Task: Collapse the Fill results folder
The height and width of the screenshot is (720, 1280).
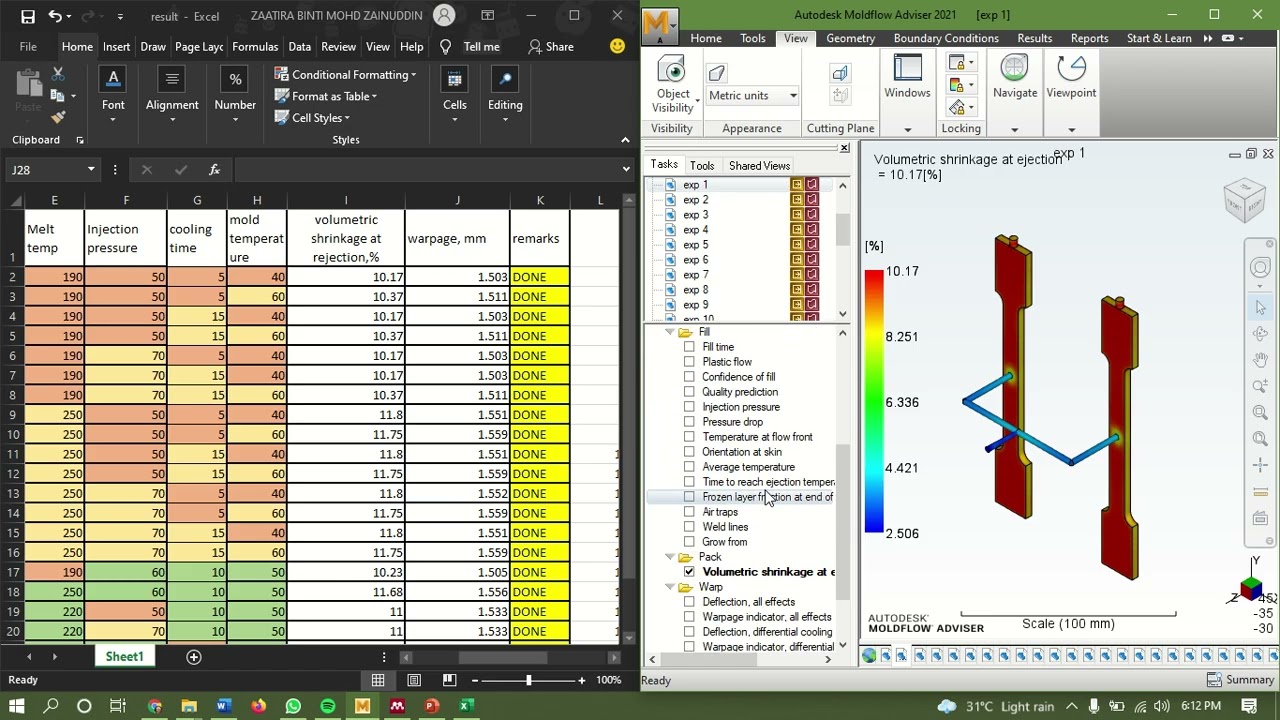Action: pos(669,333)
